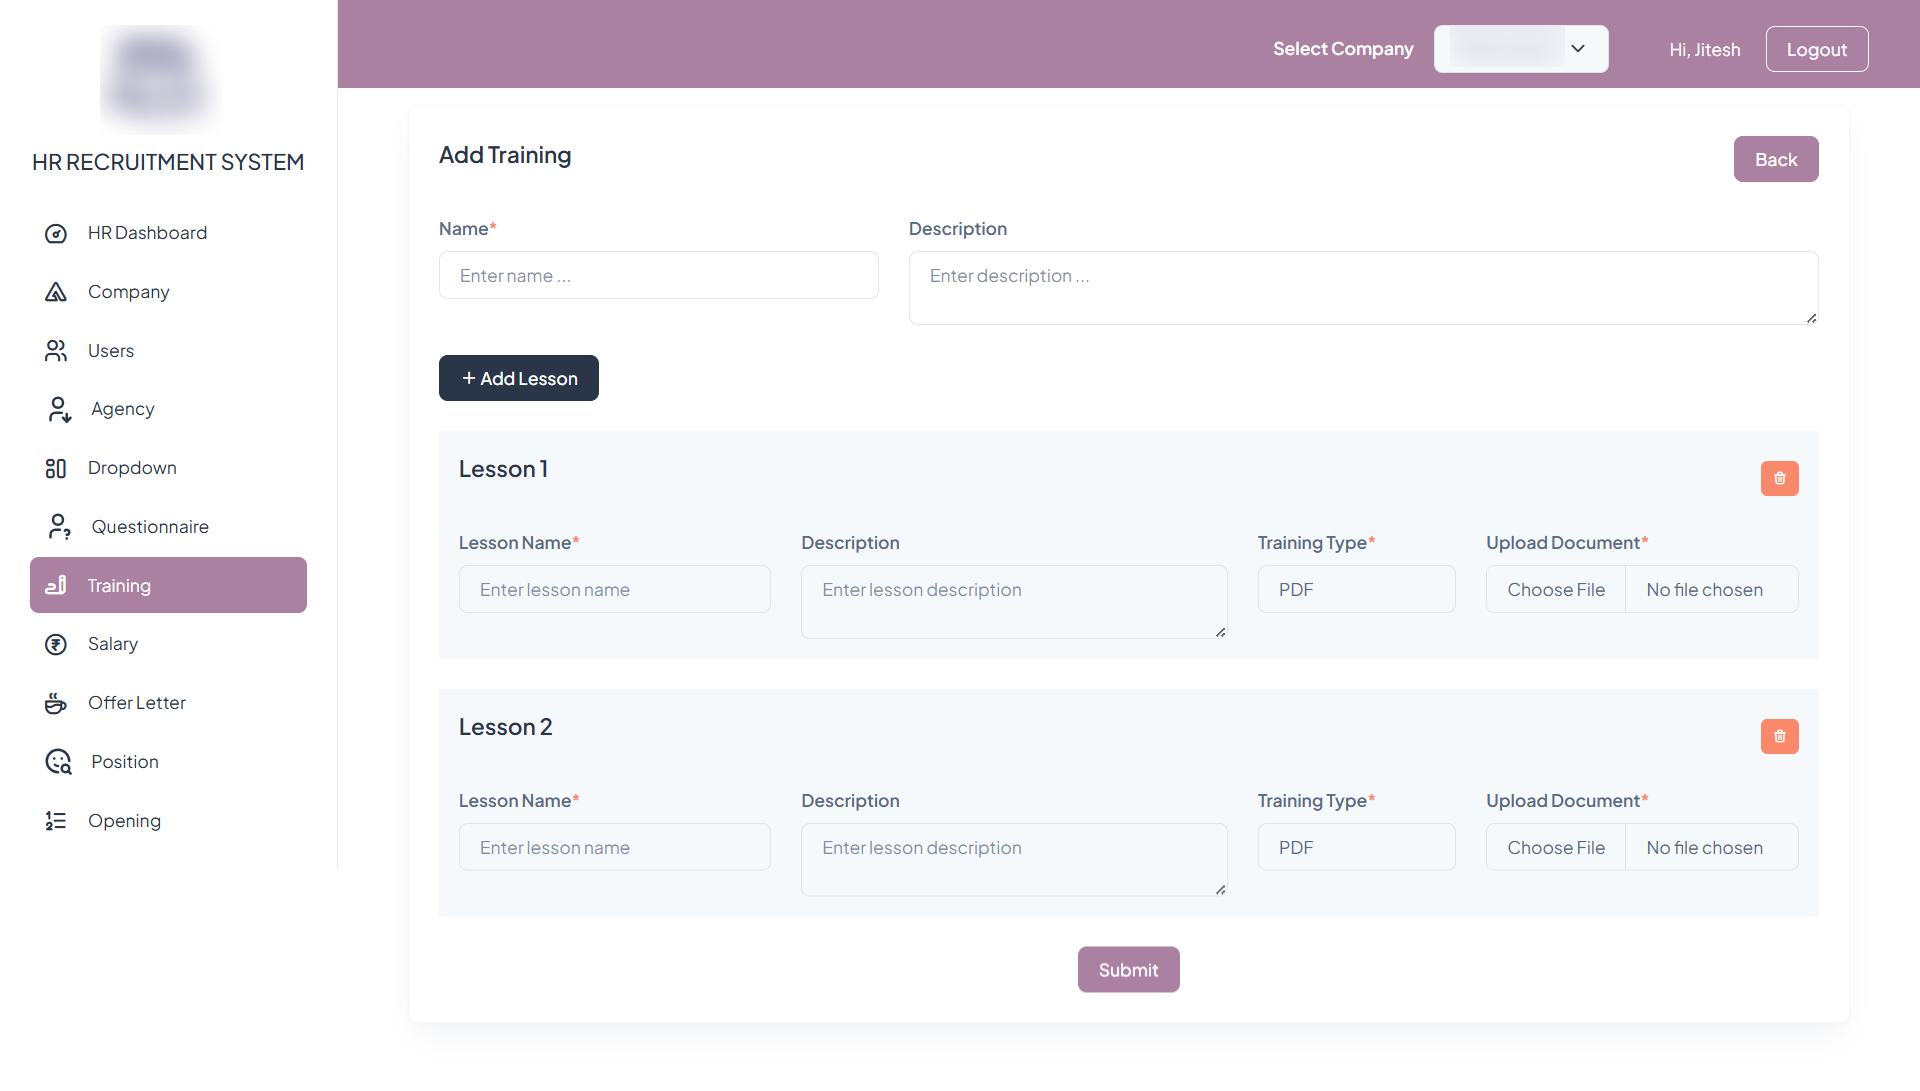Open the Select Company dropdown
The height and width of the screenshot is (1091, 1920).
click(1520, 49)
